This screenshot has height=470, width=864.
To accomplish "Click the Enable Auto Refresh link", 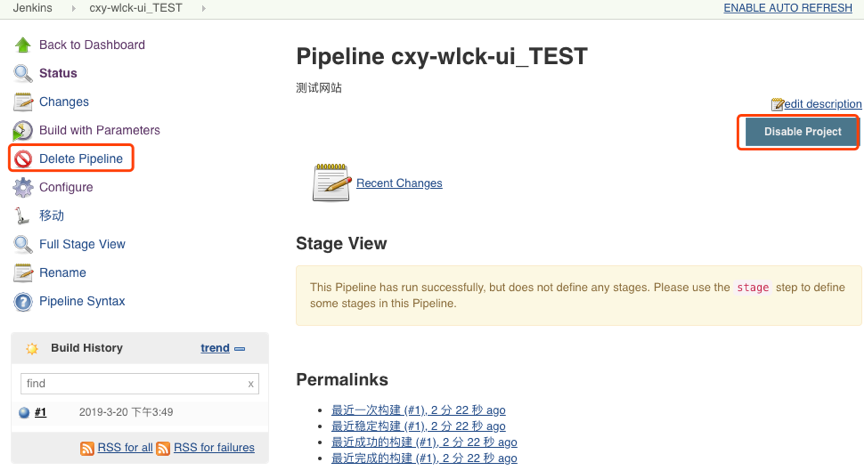I will tap(789, 8).
